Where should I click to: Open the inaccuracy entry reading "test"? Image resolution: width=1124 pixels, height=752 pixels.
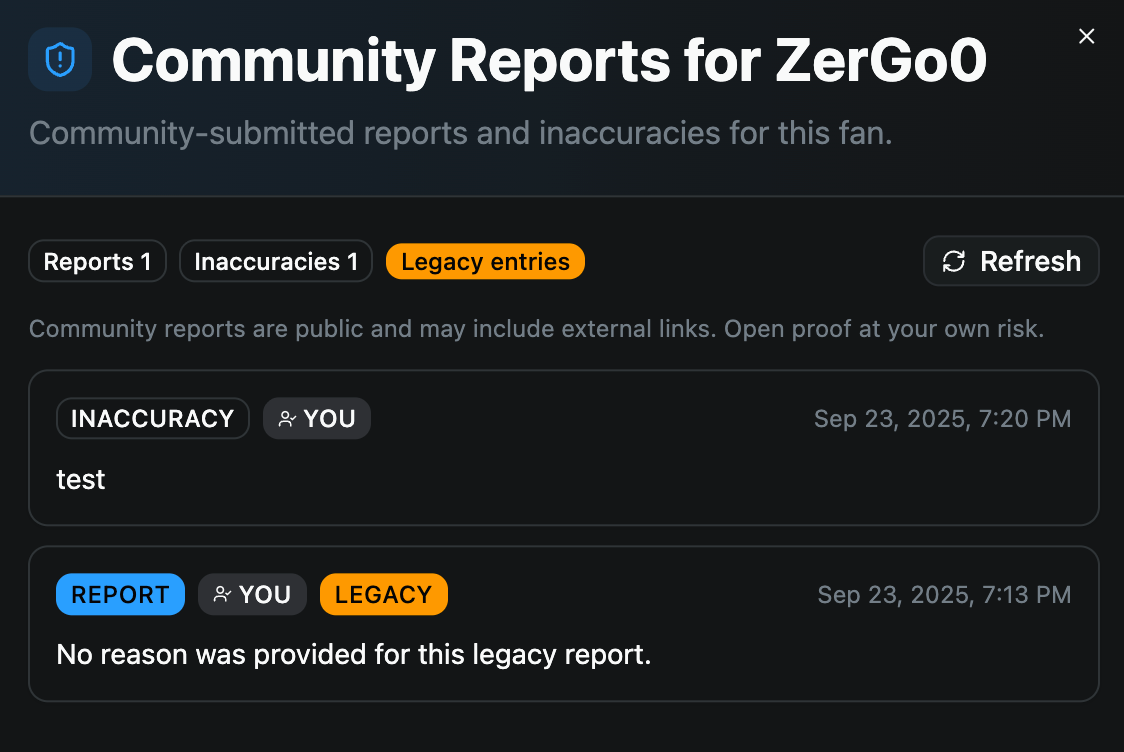(81, 480)
